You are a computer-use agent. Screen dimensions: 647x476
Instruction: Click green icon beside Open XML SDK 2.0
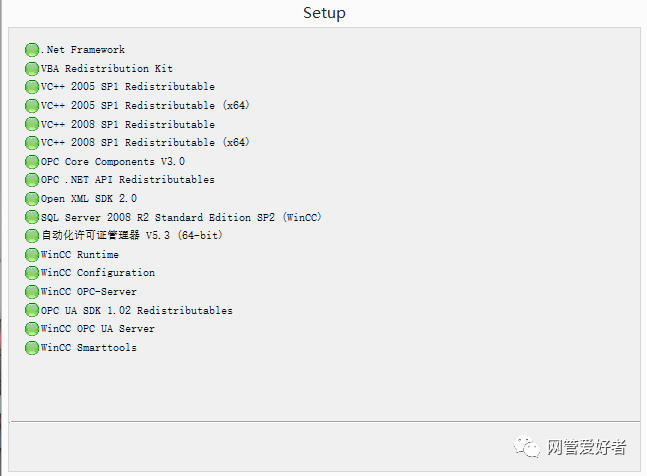pyautogui.click(x=33, y=199)
